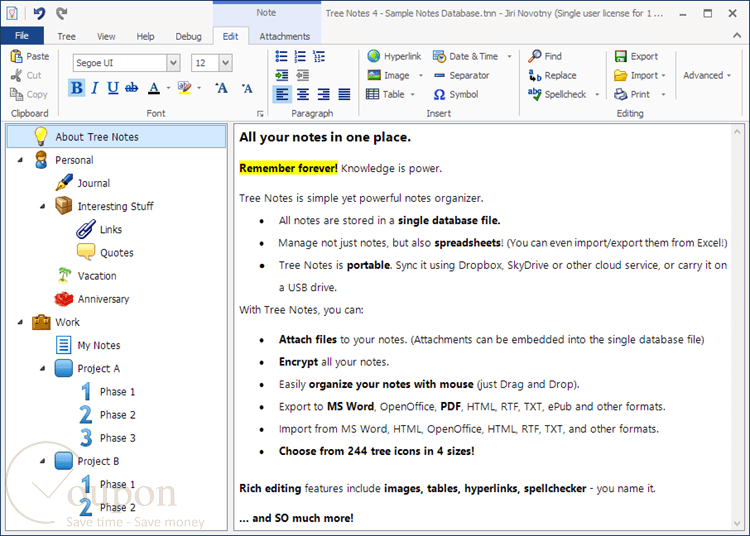Collapse the Personal tree node

coord(20,160)
